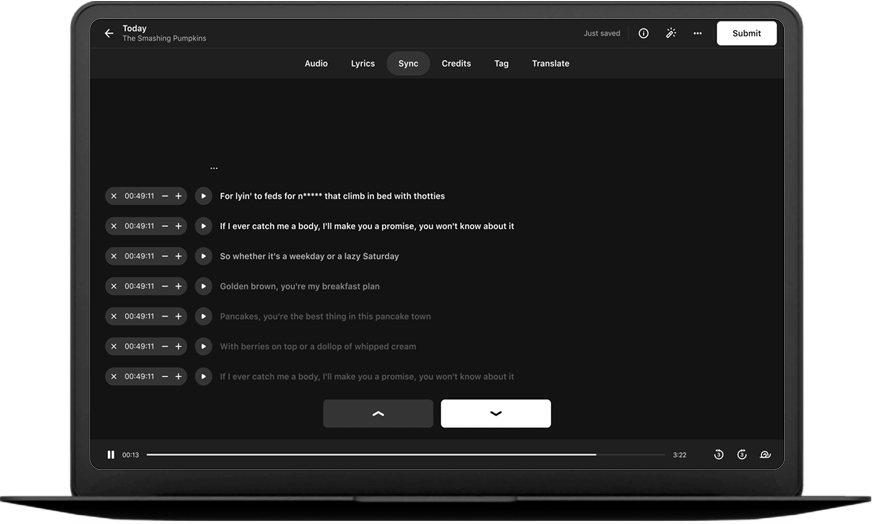The height and width of the screenshot is (524, 872).
Task: Toggle slow playback speed snail icon
Action: [x=765, y=454]
